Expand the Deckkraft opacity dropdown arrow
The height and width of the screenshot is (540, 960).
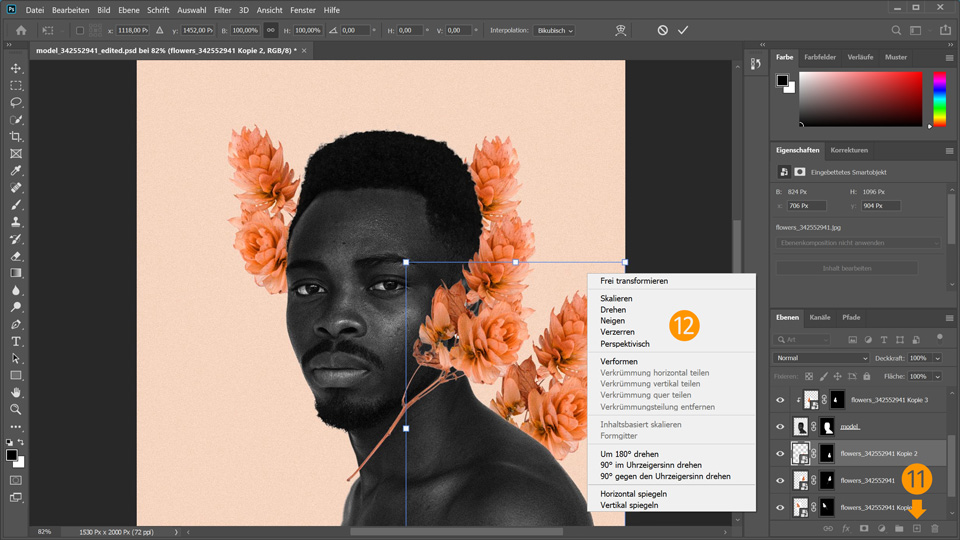coord(937,358)
